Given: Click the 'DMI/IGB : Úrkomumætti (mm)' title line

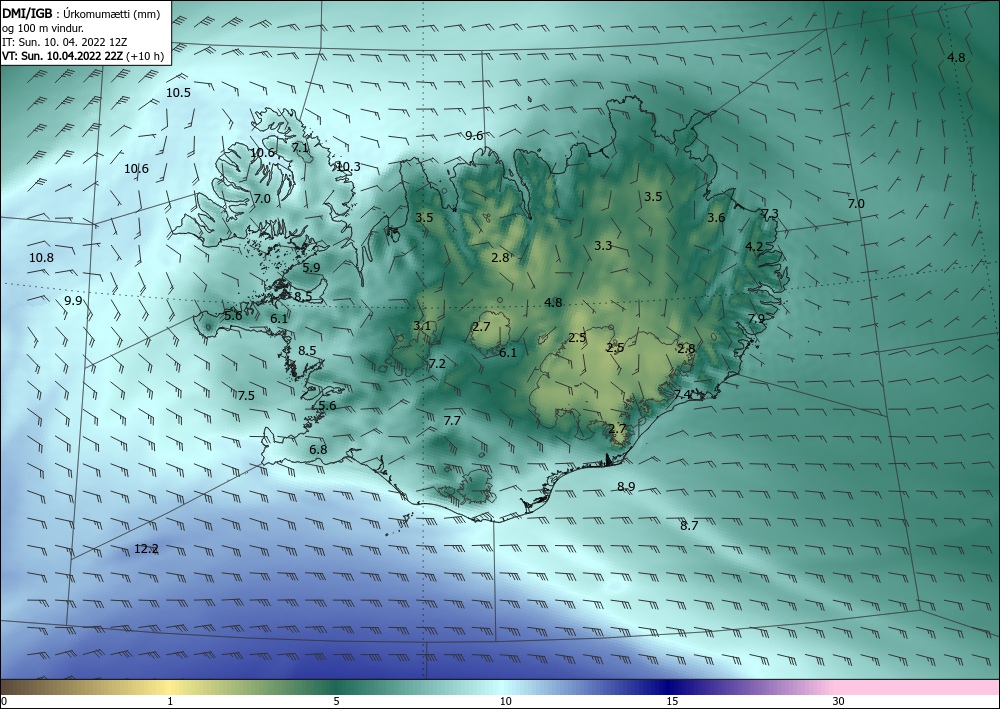Looking at the screenshot, I should point(81,14).
